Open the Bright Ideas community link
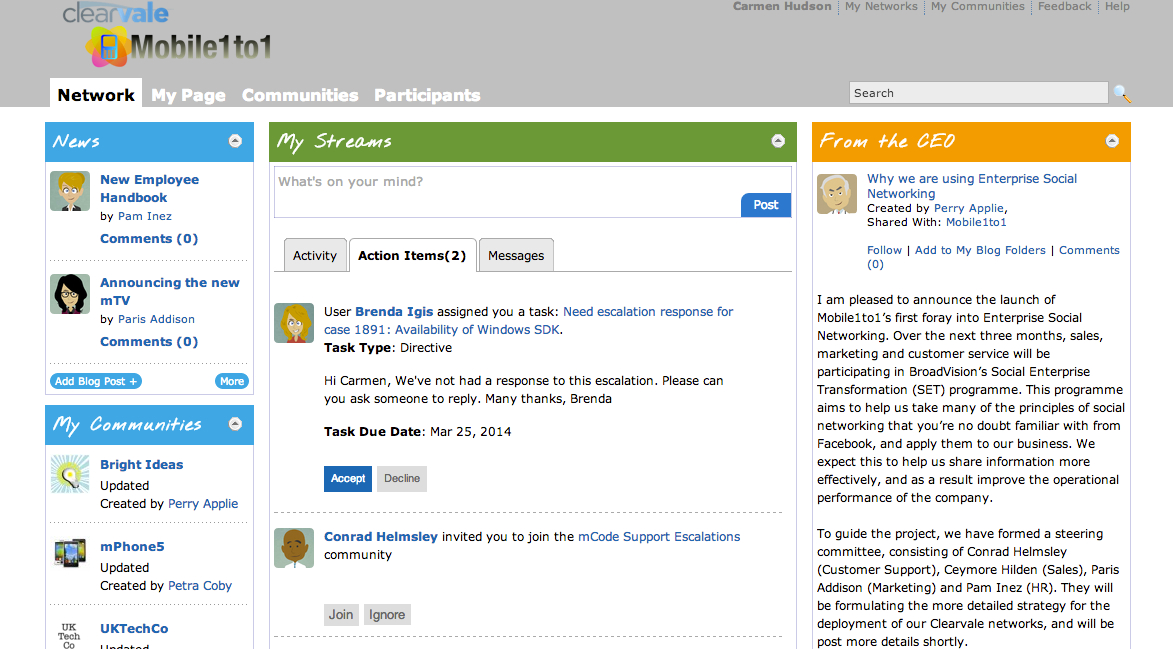This screenshot has width=1173, height=649. point(141,464)
